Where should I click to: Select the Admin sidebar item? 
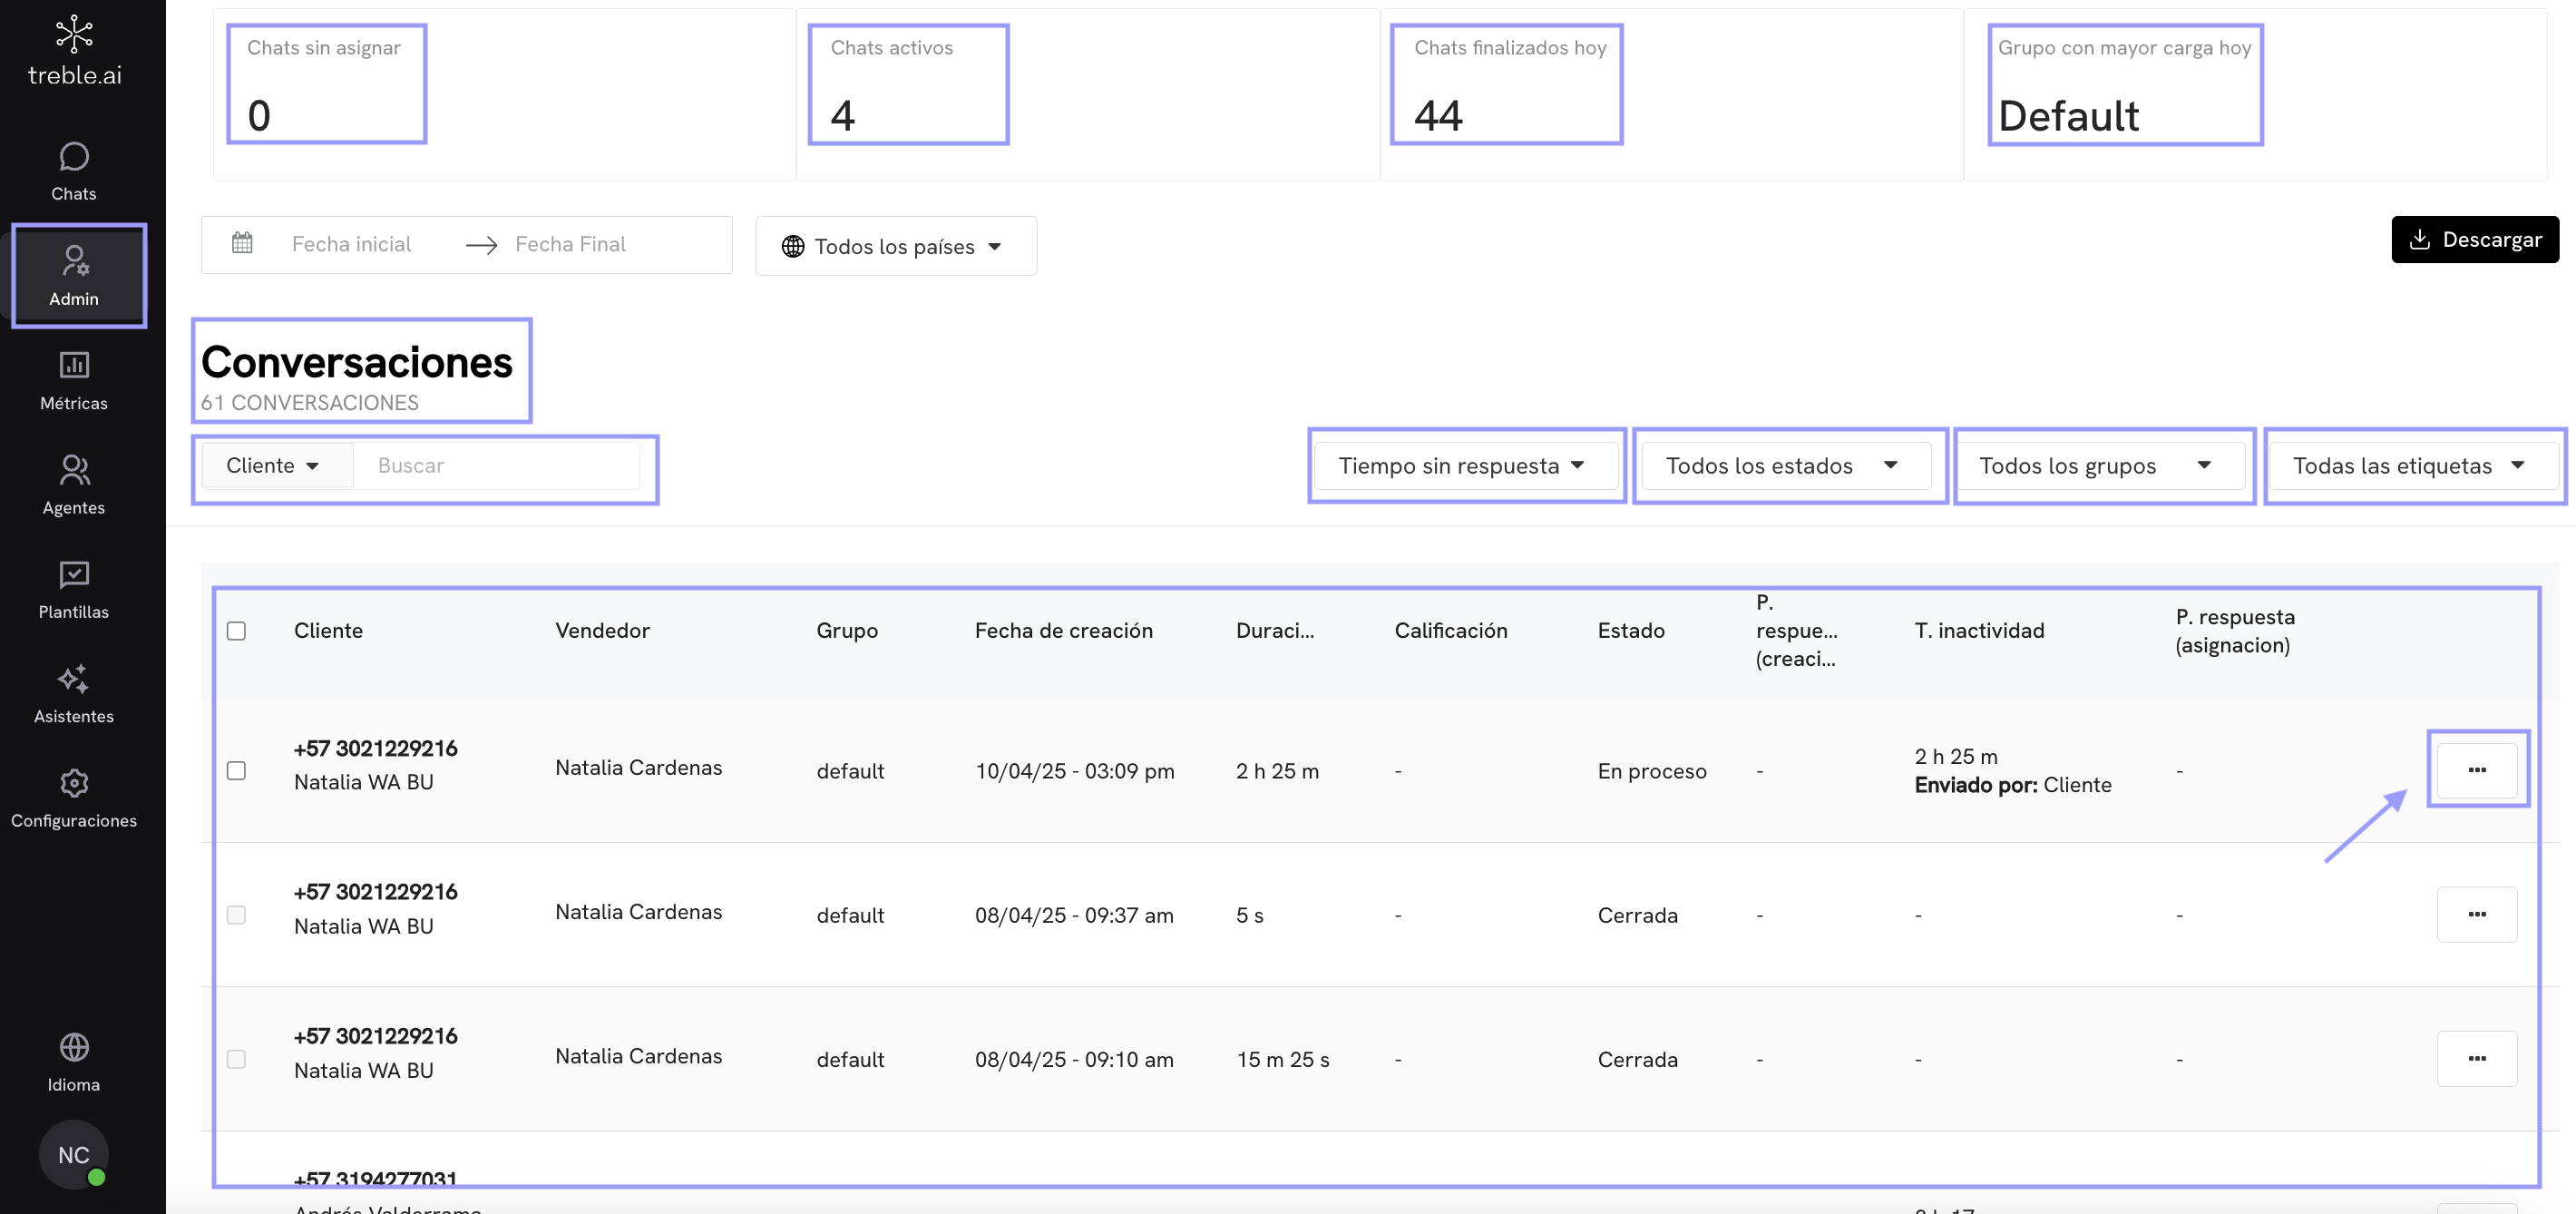74,276
